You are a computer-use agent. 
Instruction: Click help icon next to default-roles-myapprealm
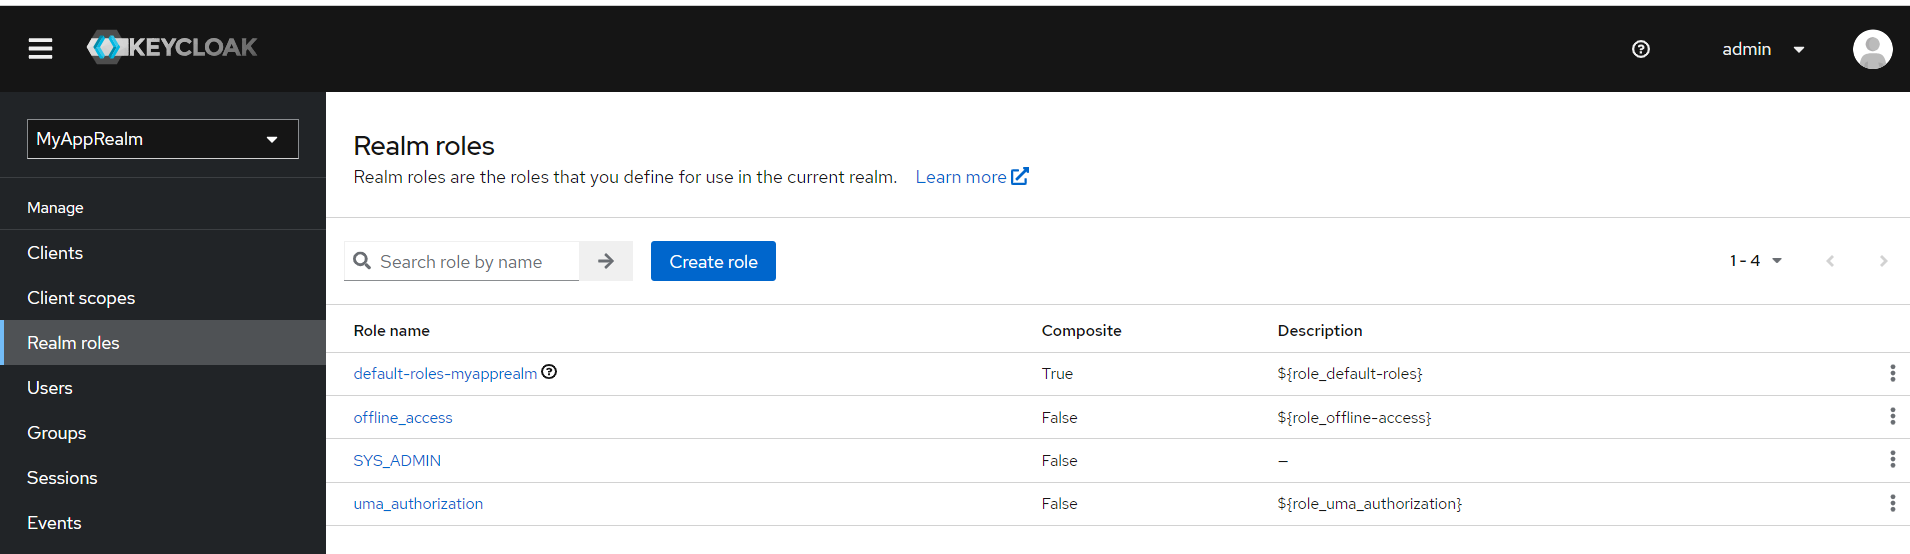tap(549, 372)
